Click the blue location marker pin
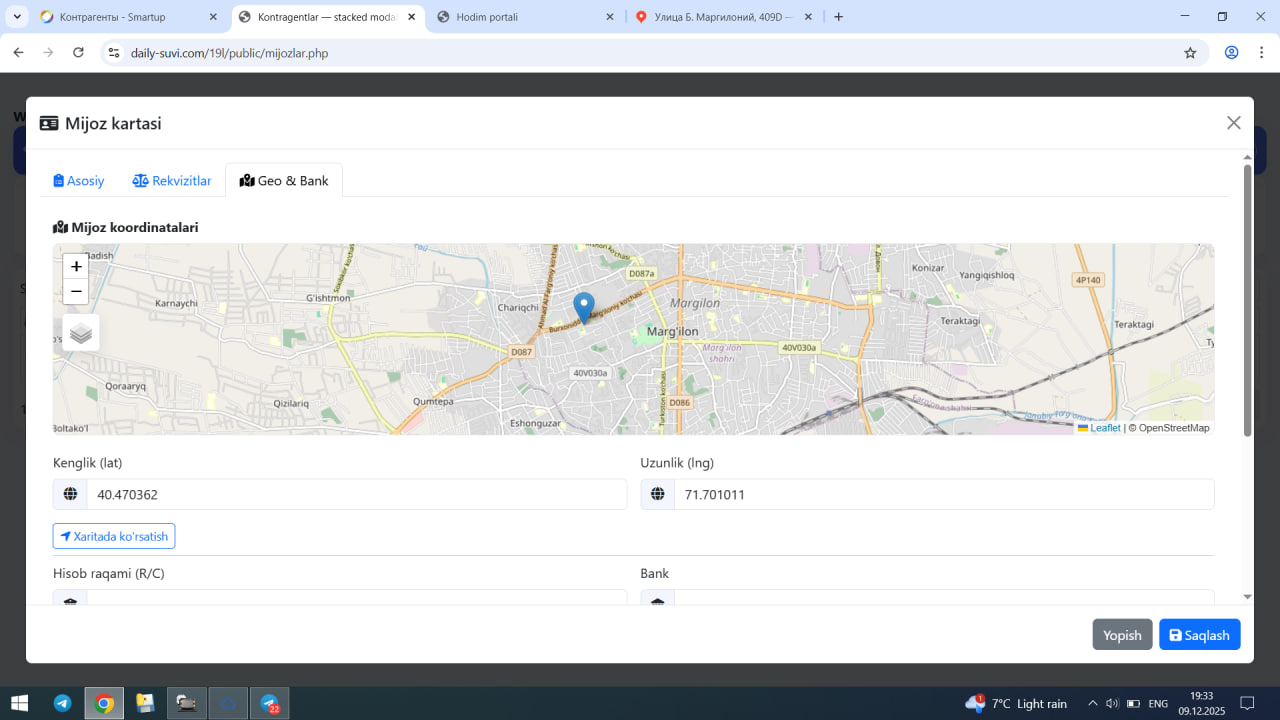 (583, 307)
